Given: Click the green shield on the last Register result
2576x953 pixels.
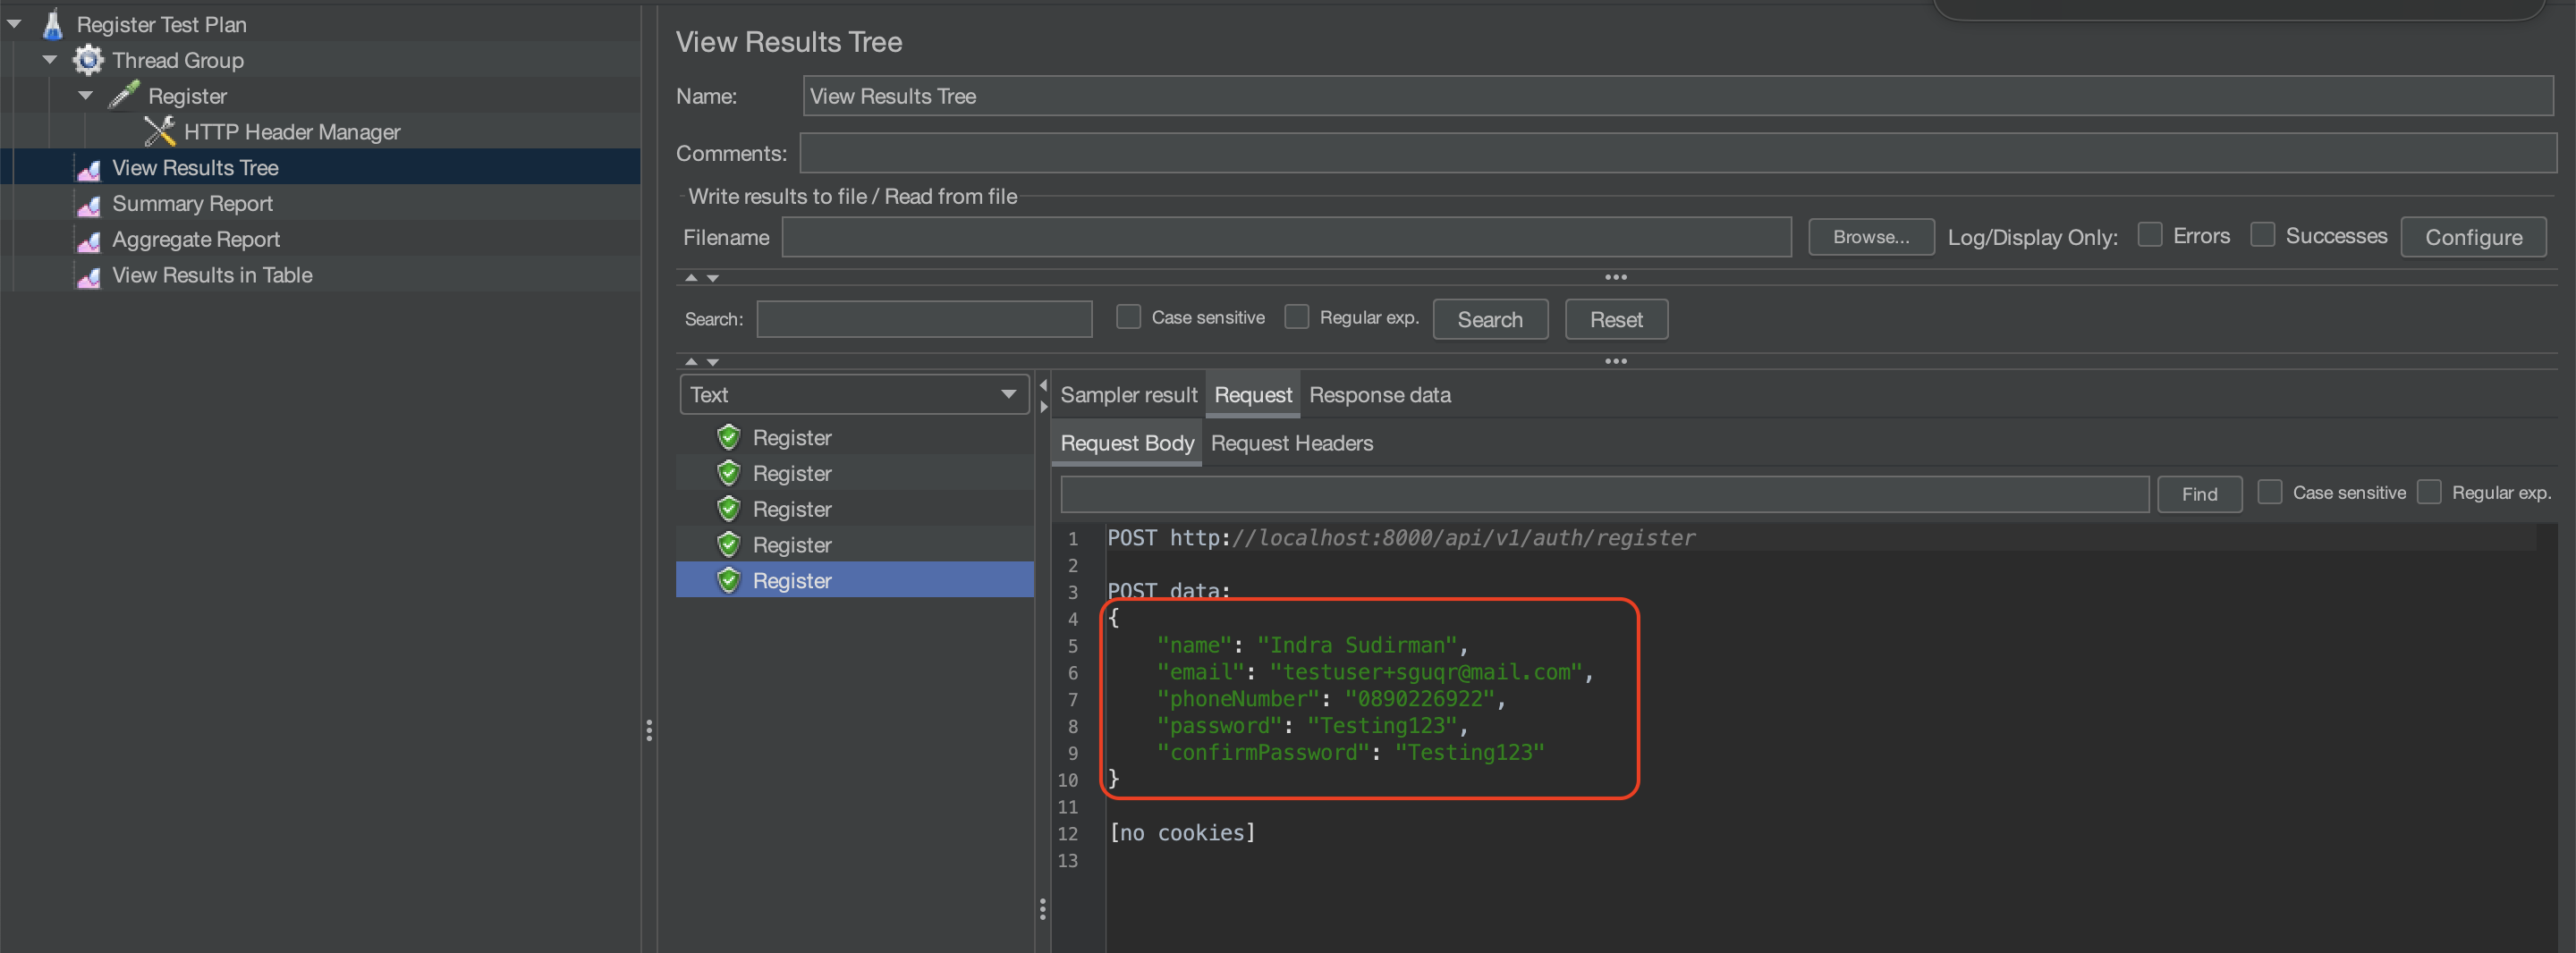Looking at the screenshot, I should [x=729, y=580].
